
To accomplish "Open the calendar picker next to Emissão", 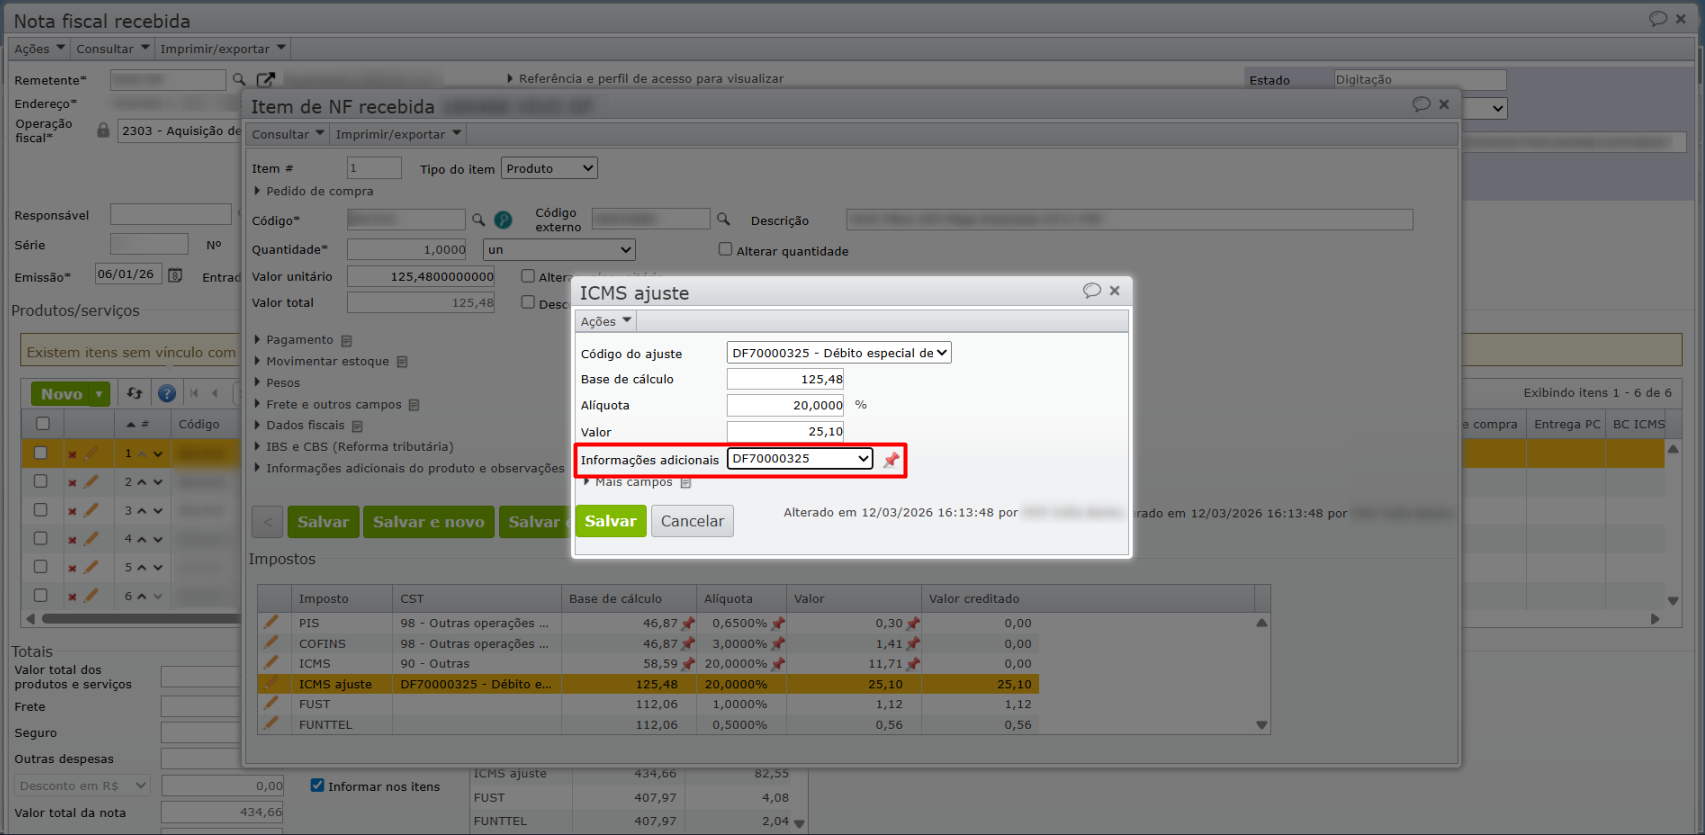I will coord(175,275).
